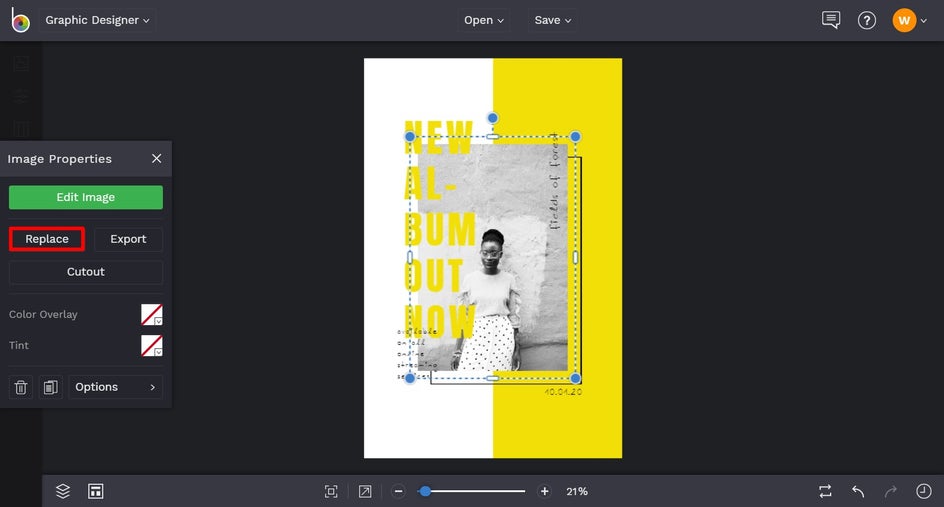
Task: Click the 21% zoom value
Action: click(x=577, y=491)
